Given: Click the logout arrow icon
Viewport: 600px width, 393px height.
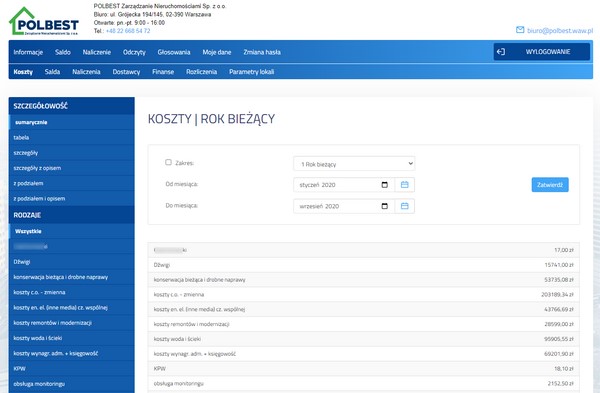Looking at the screenshot, I should click(x=501, y=52).
